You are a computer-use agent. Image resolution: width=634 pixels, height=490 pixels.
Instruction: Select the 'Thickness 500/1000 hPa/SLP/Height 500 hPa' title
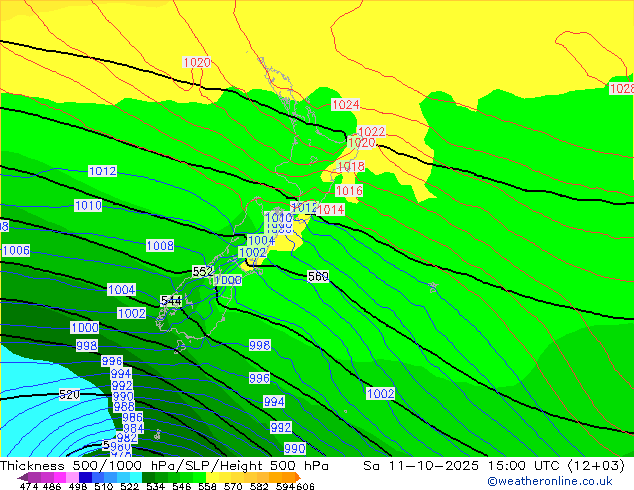click(164, 466)
